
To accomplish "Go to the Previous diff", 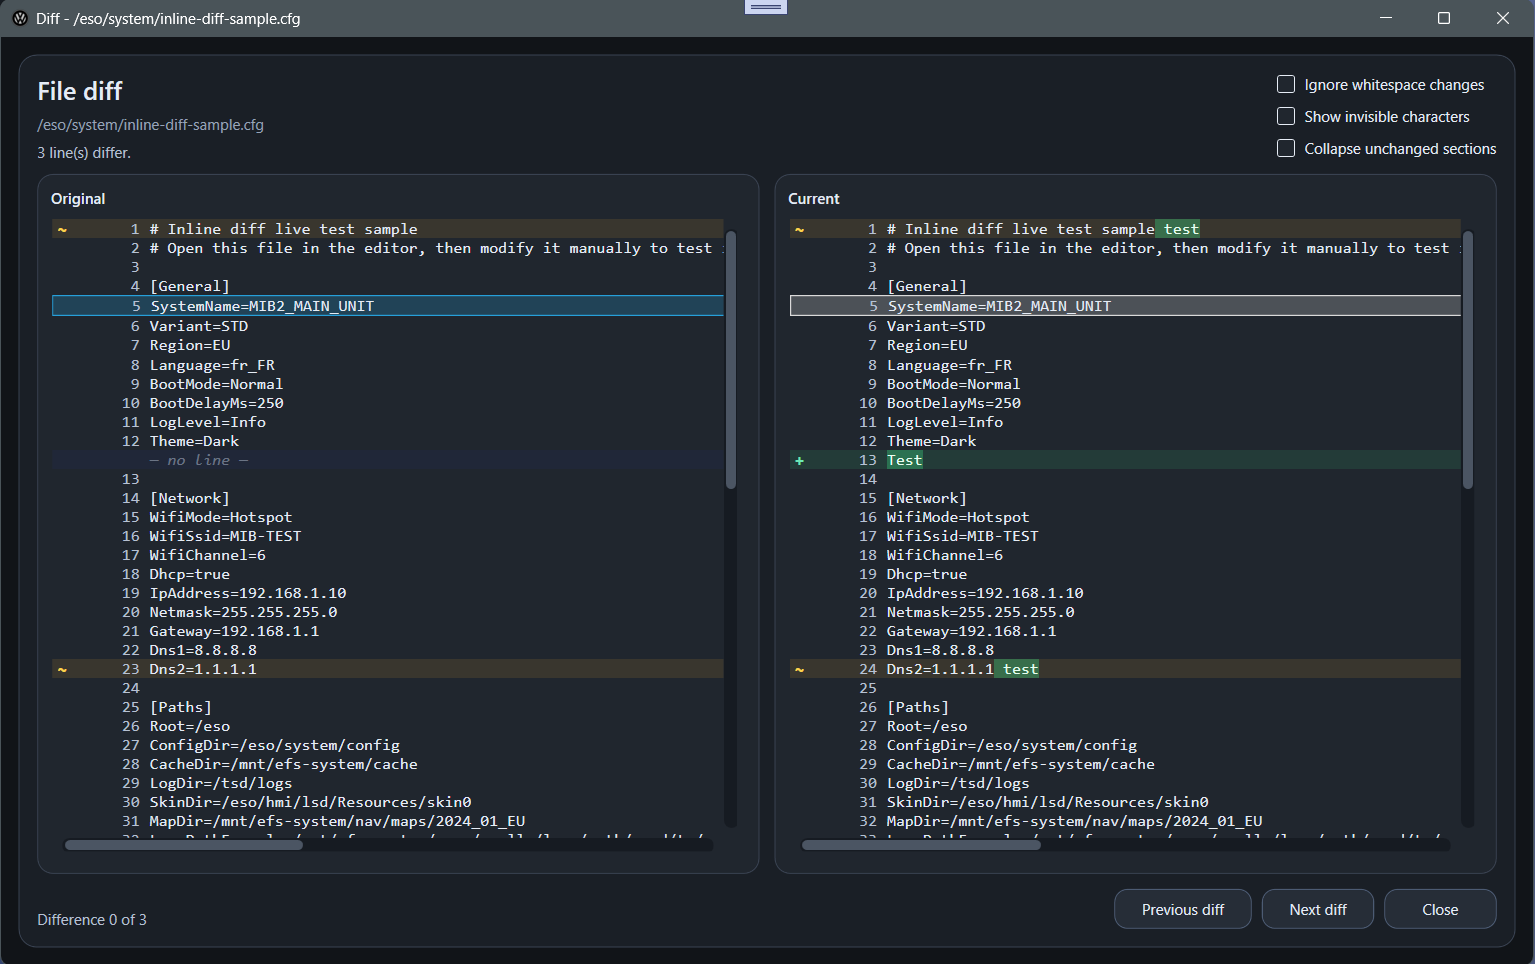I will coord(1182,910).
